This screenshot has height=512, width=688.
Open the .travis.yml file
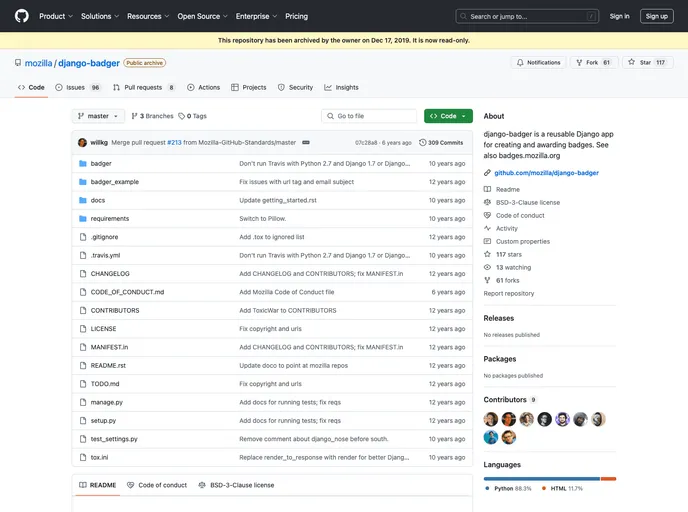click(105, 256)
